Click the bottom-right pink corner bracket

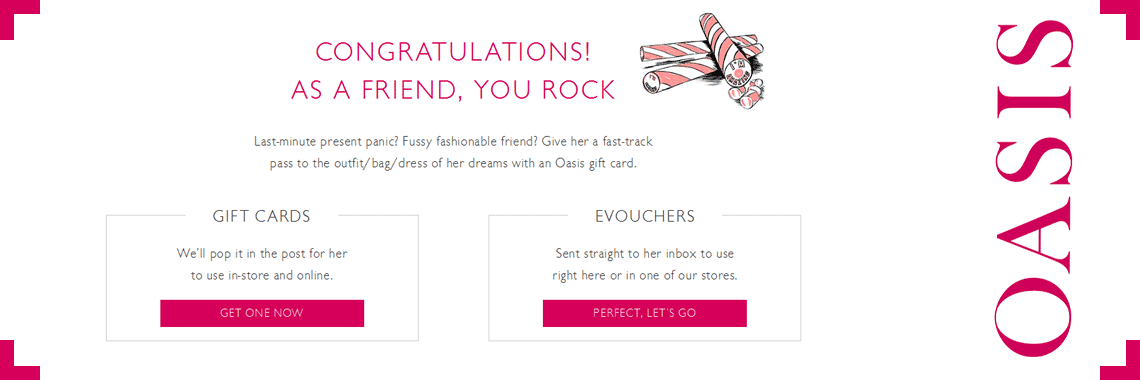[x=1120, y=360]
